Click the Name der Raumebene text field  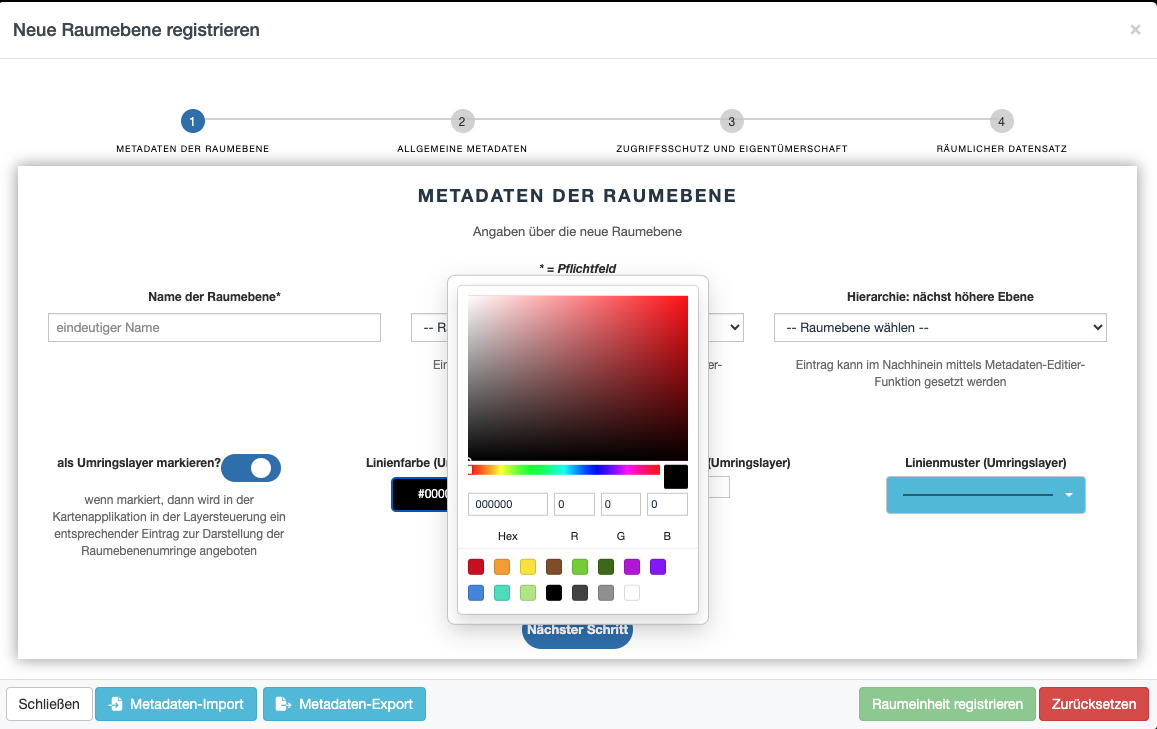[x=214, y=327]
